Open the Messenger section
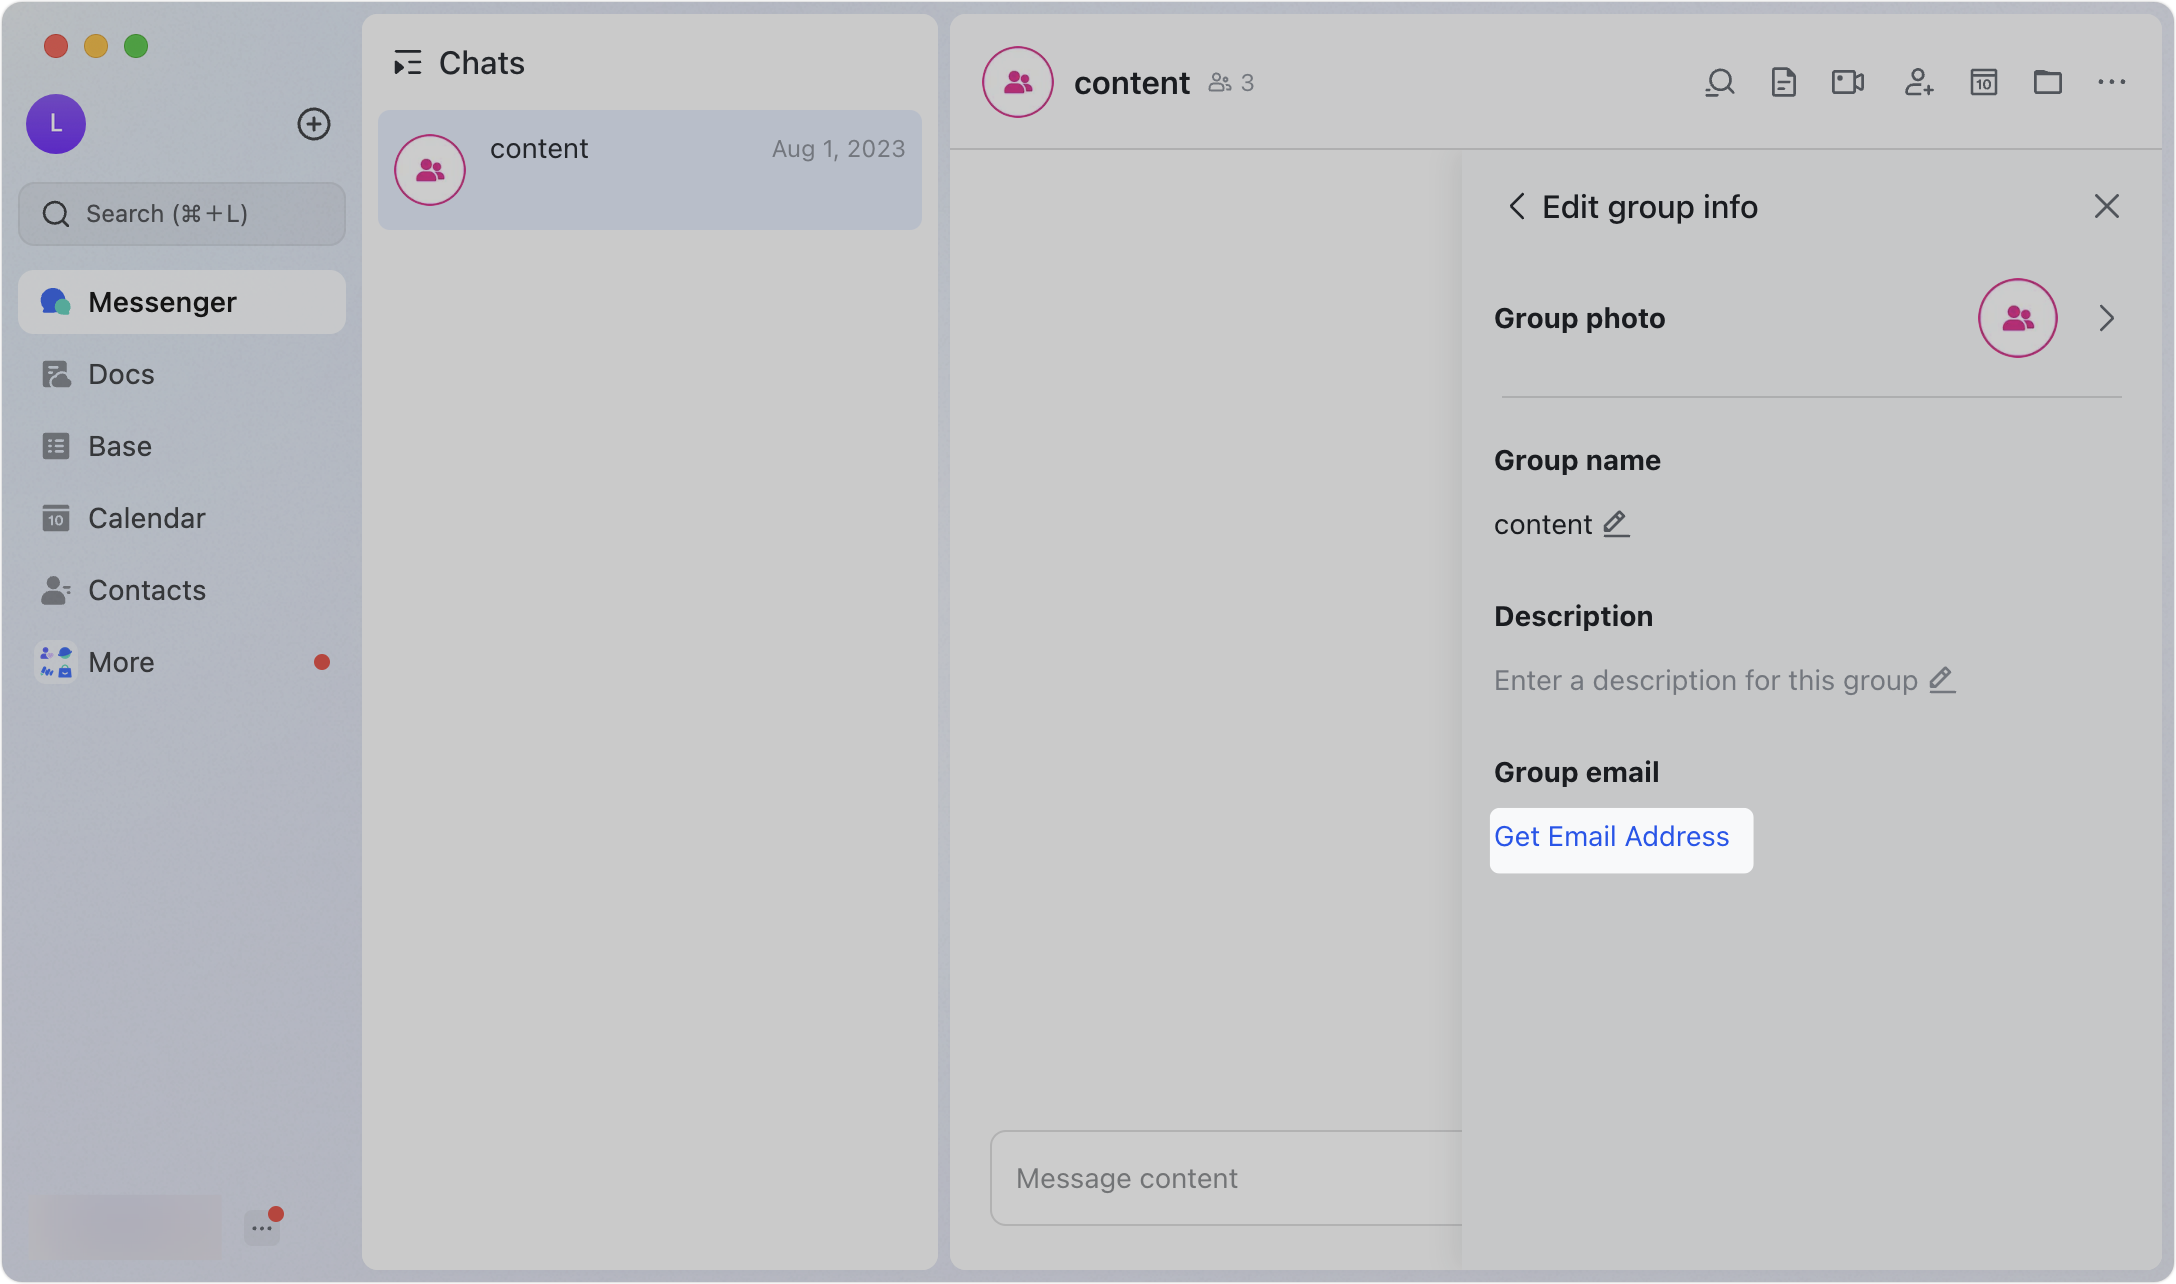This screenshot has height=1284, width=2176. coord(182,302)
